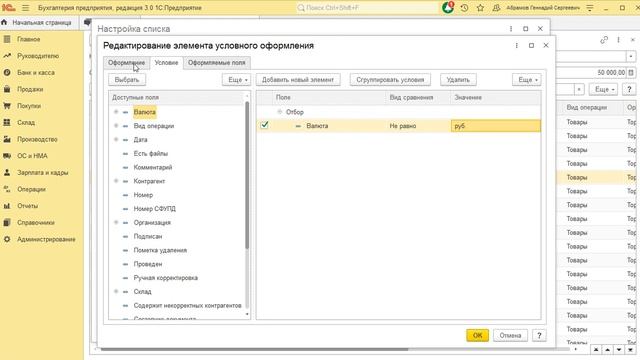The height and width of the screenshot is (360, 640).
Task: Open kebab menu of Настройка списка window
Action: point(511,29)
